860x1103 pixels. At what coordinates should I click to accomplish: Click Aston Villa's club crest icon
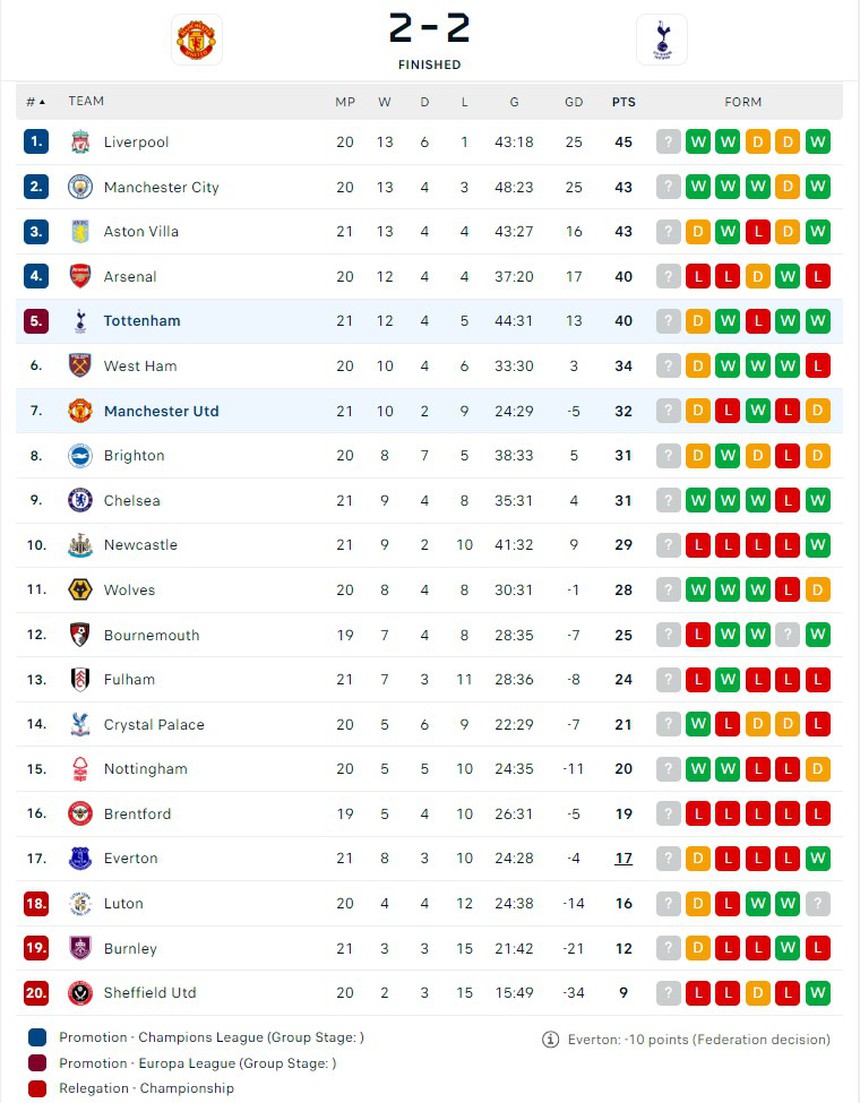click(80, 232)
